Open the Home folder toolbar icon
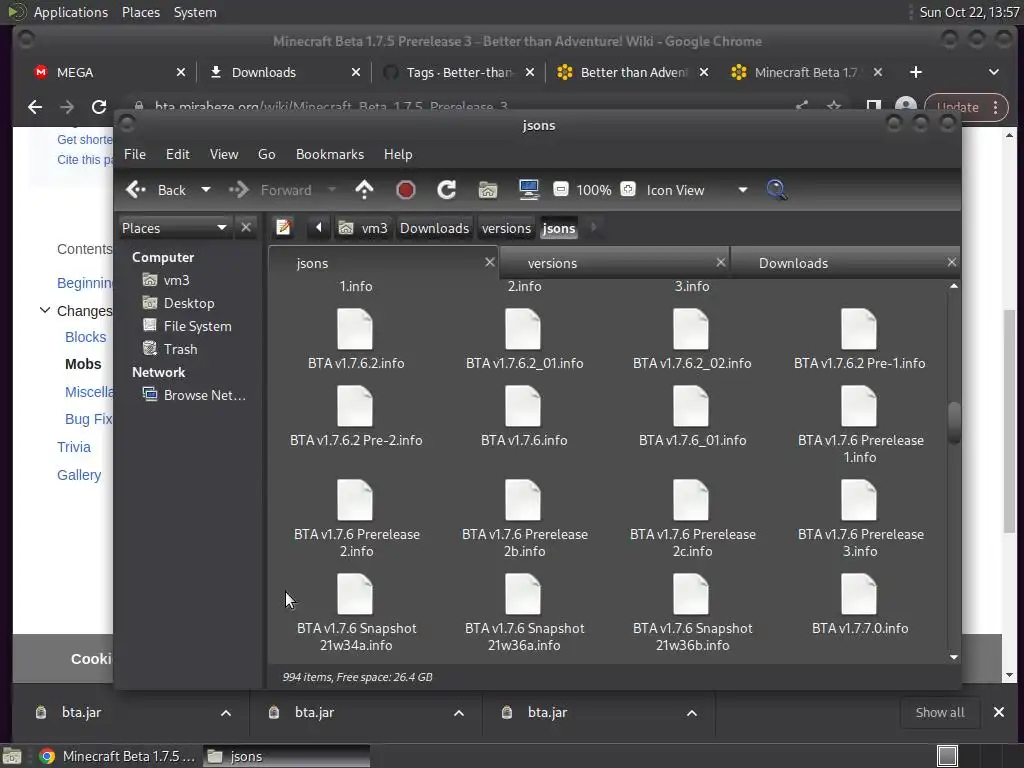 [x=488, y=190]
